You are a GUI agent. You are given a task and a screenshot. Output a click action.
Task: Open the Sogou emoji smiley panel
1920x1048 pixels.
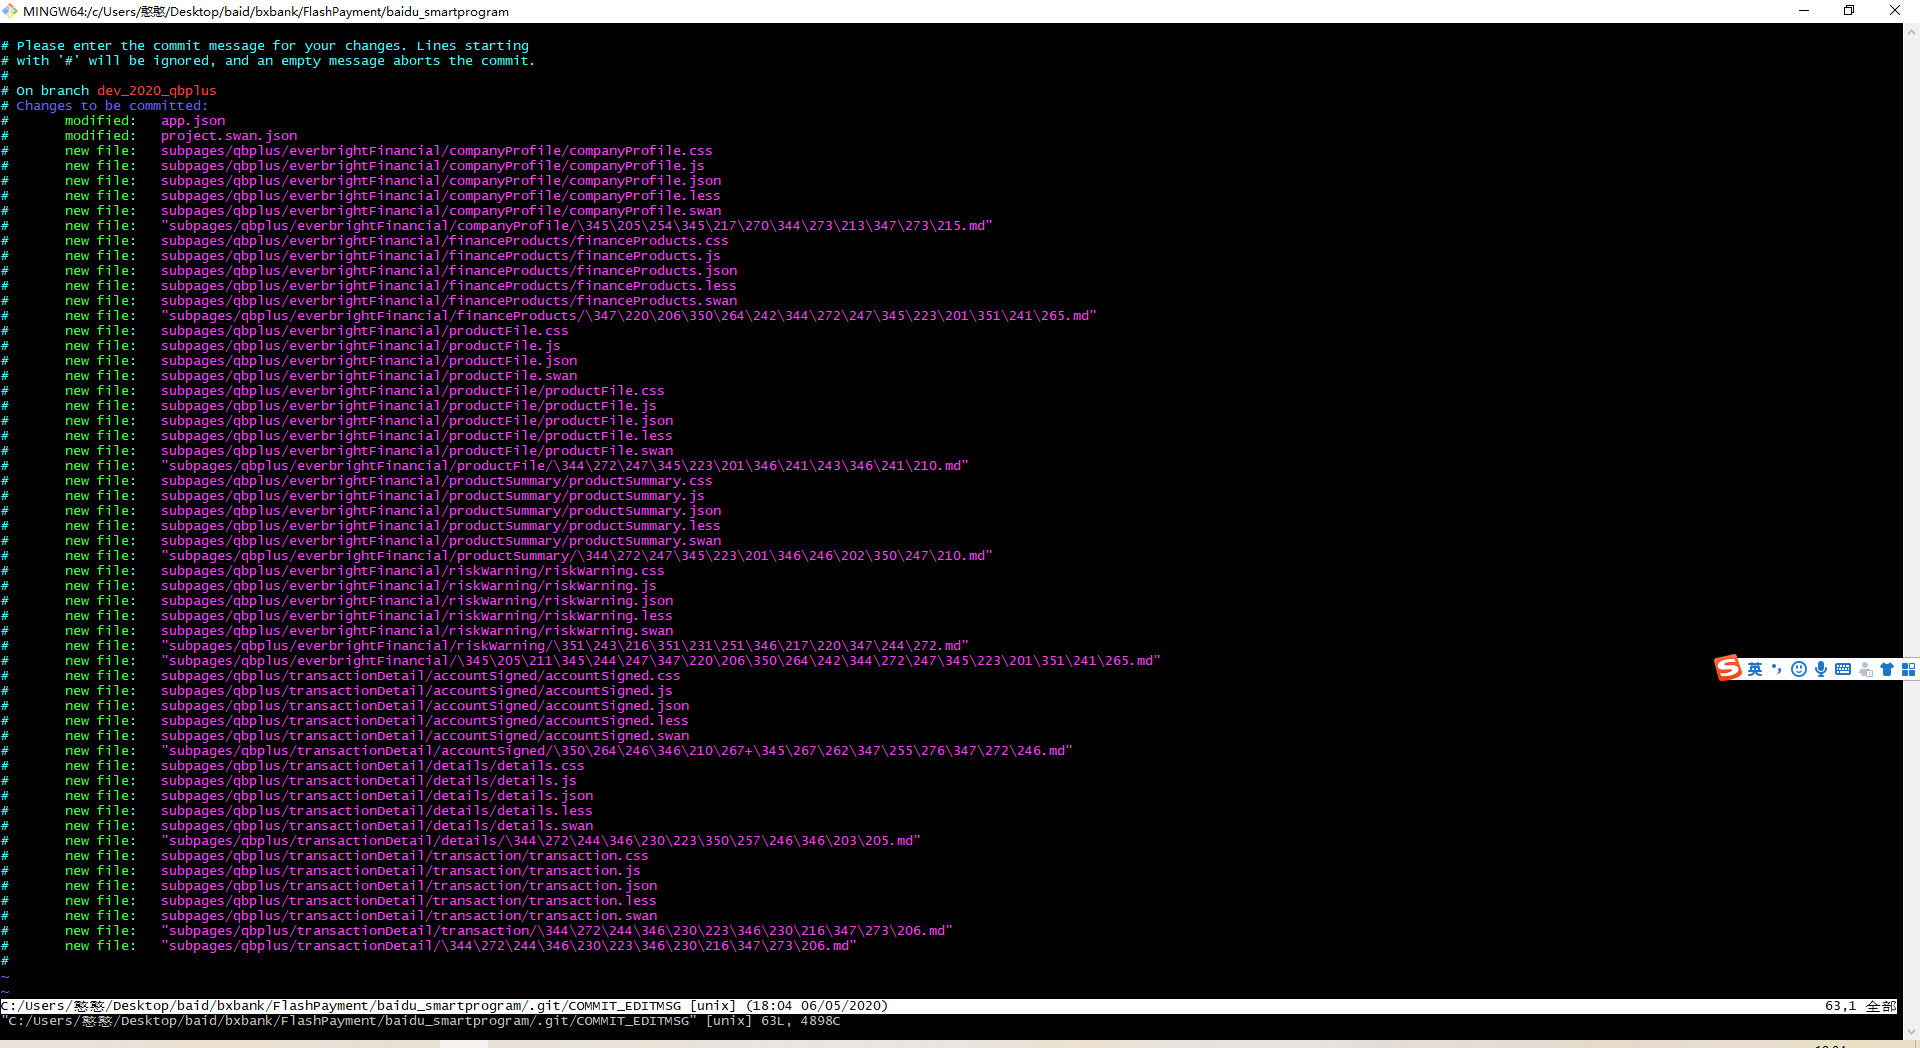pyautogui.click(x=1799, y=669)
